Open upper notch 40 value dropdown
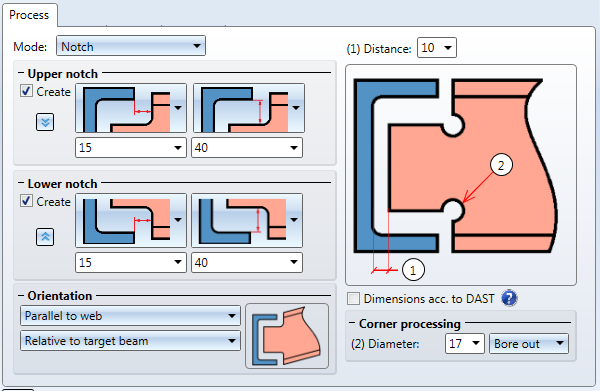Viewport: 600px width, 391px height. [247, 148]
